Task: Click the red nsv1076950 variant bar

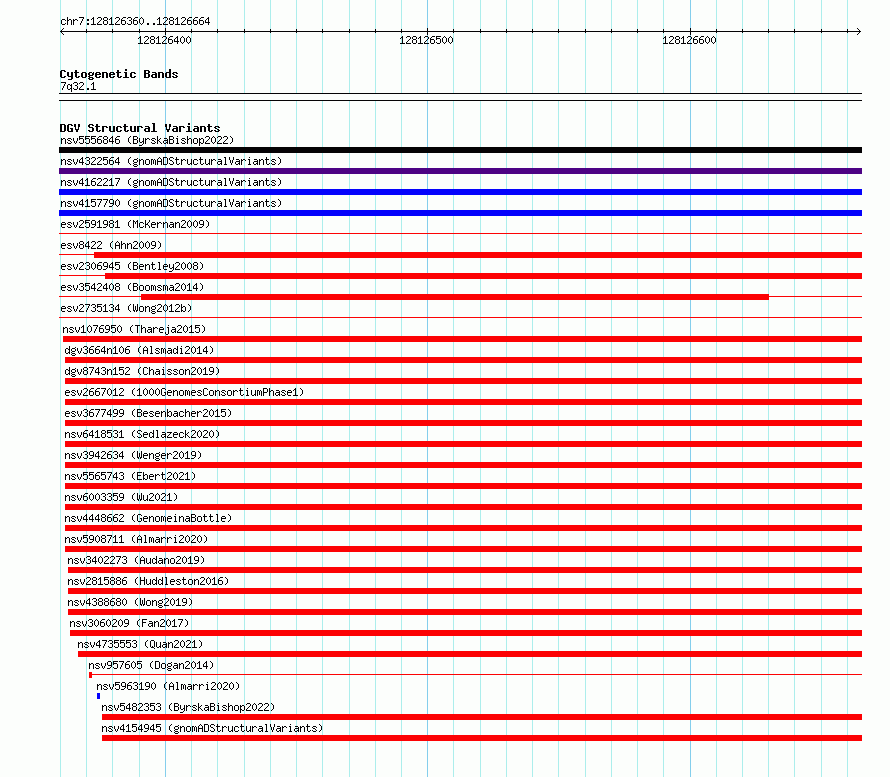Action: (463, 339)
